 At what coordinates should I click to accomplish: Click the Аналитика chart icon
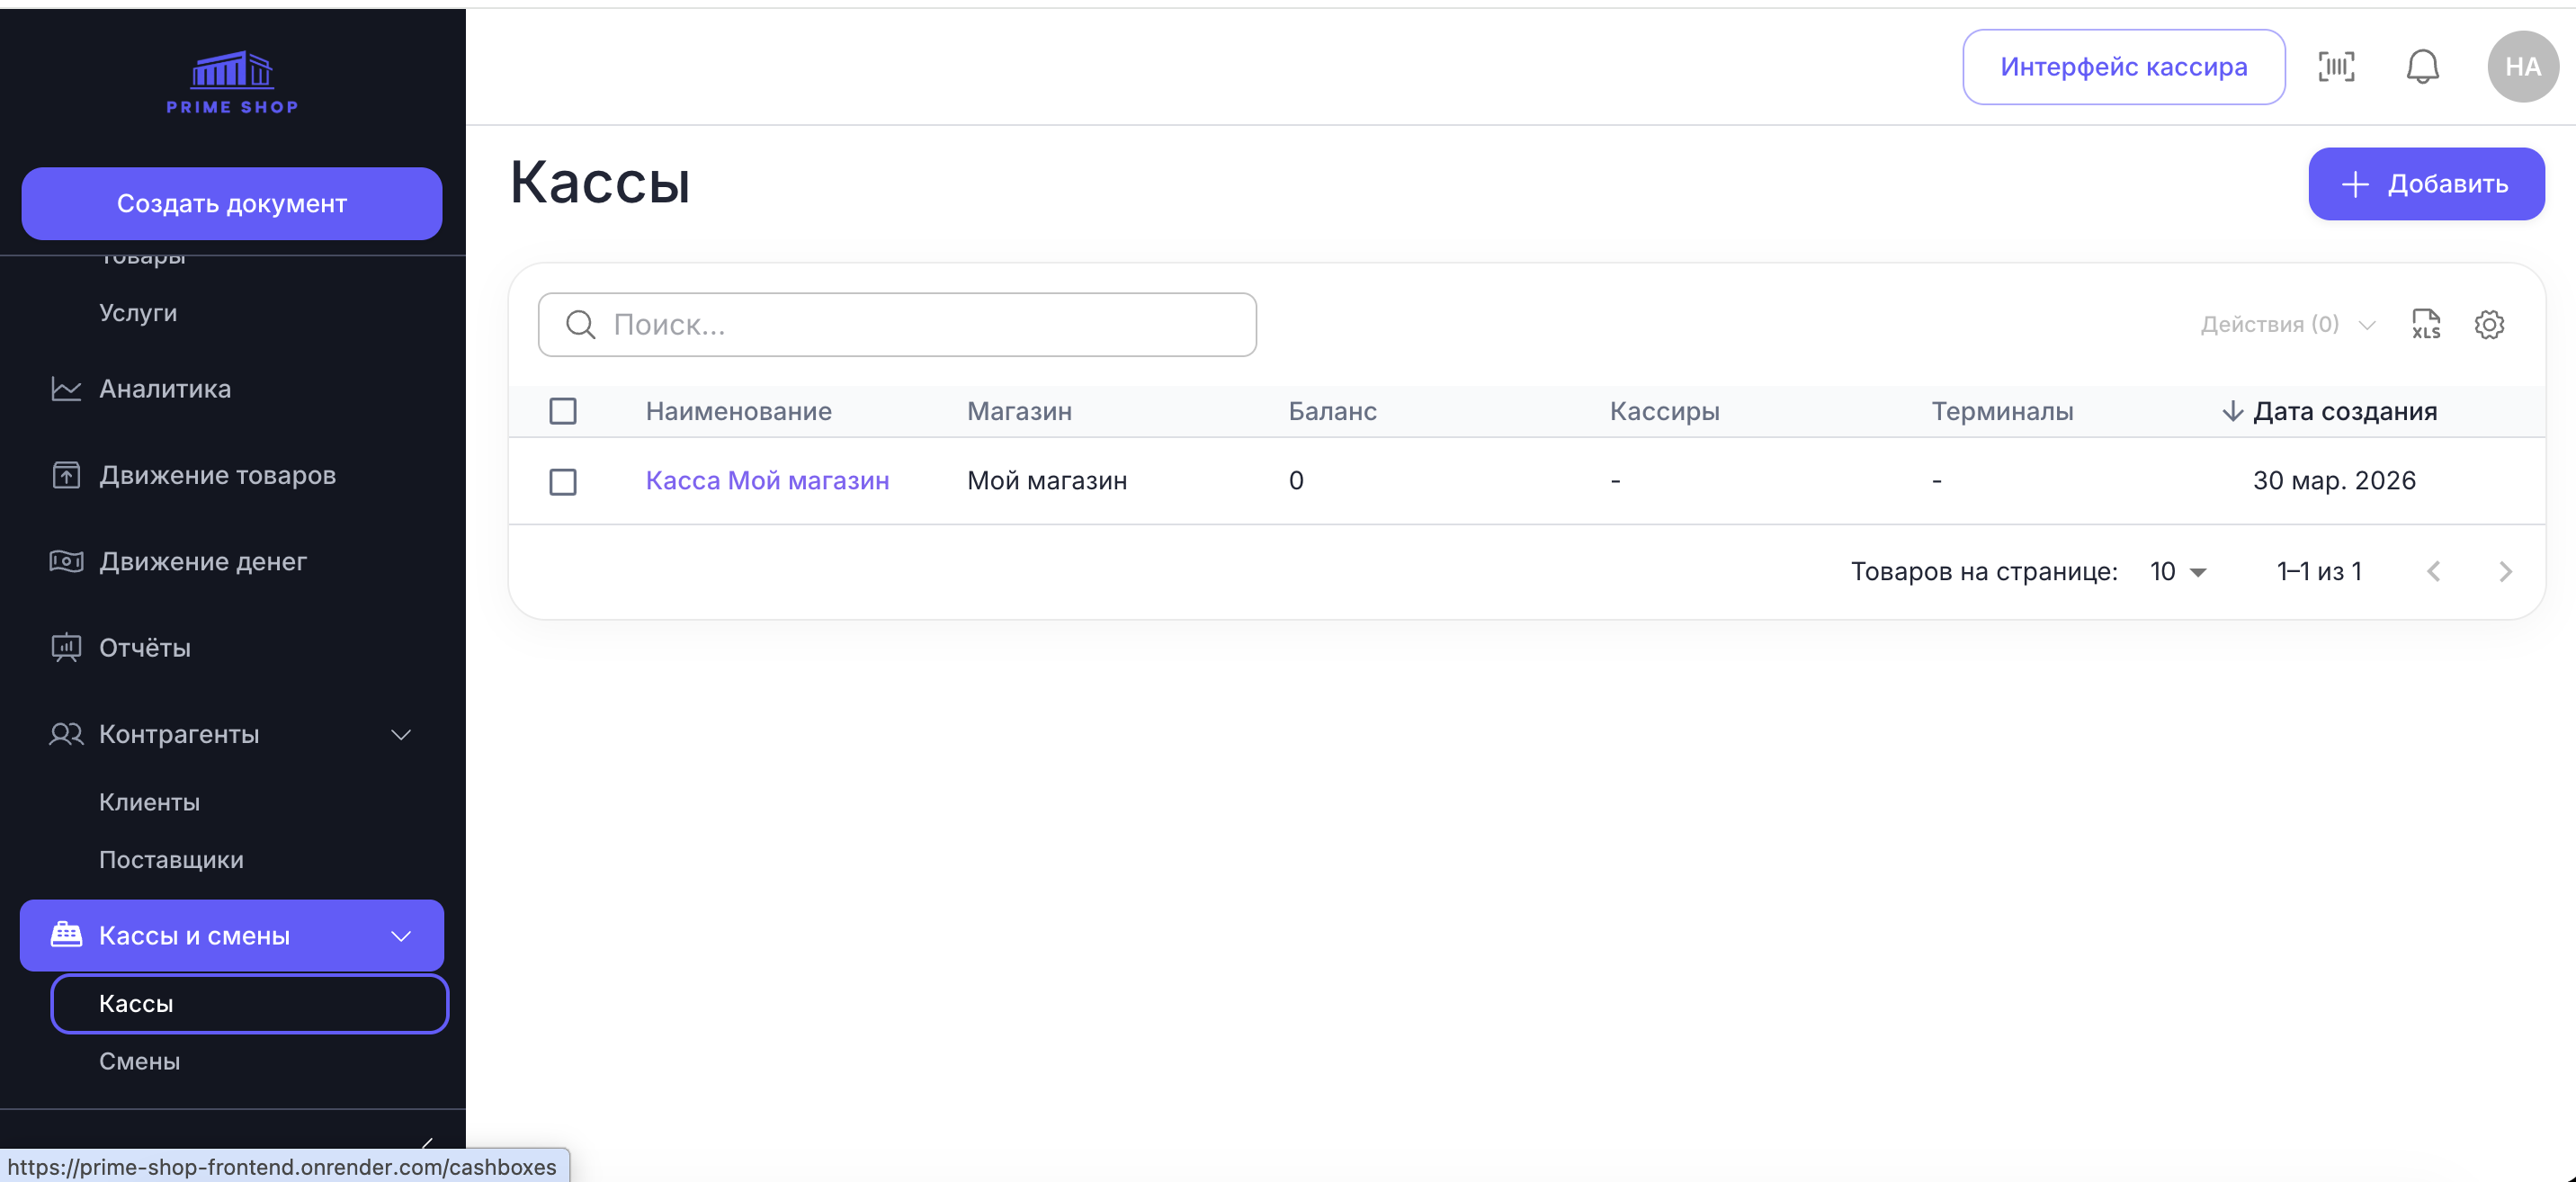point(66,389)
